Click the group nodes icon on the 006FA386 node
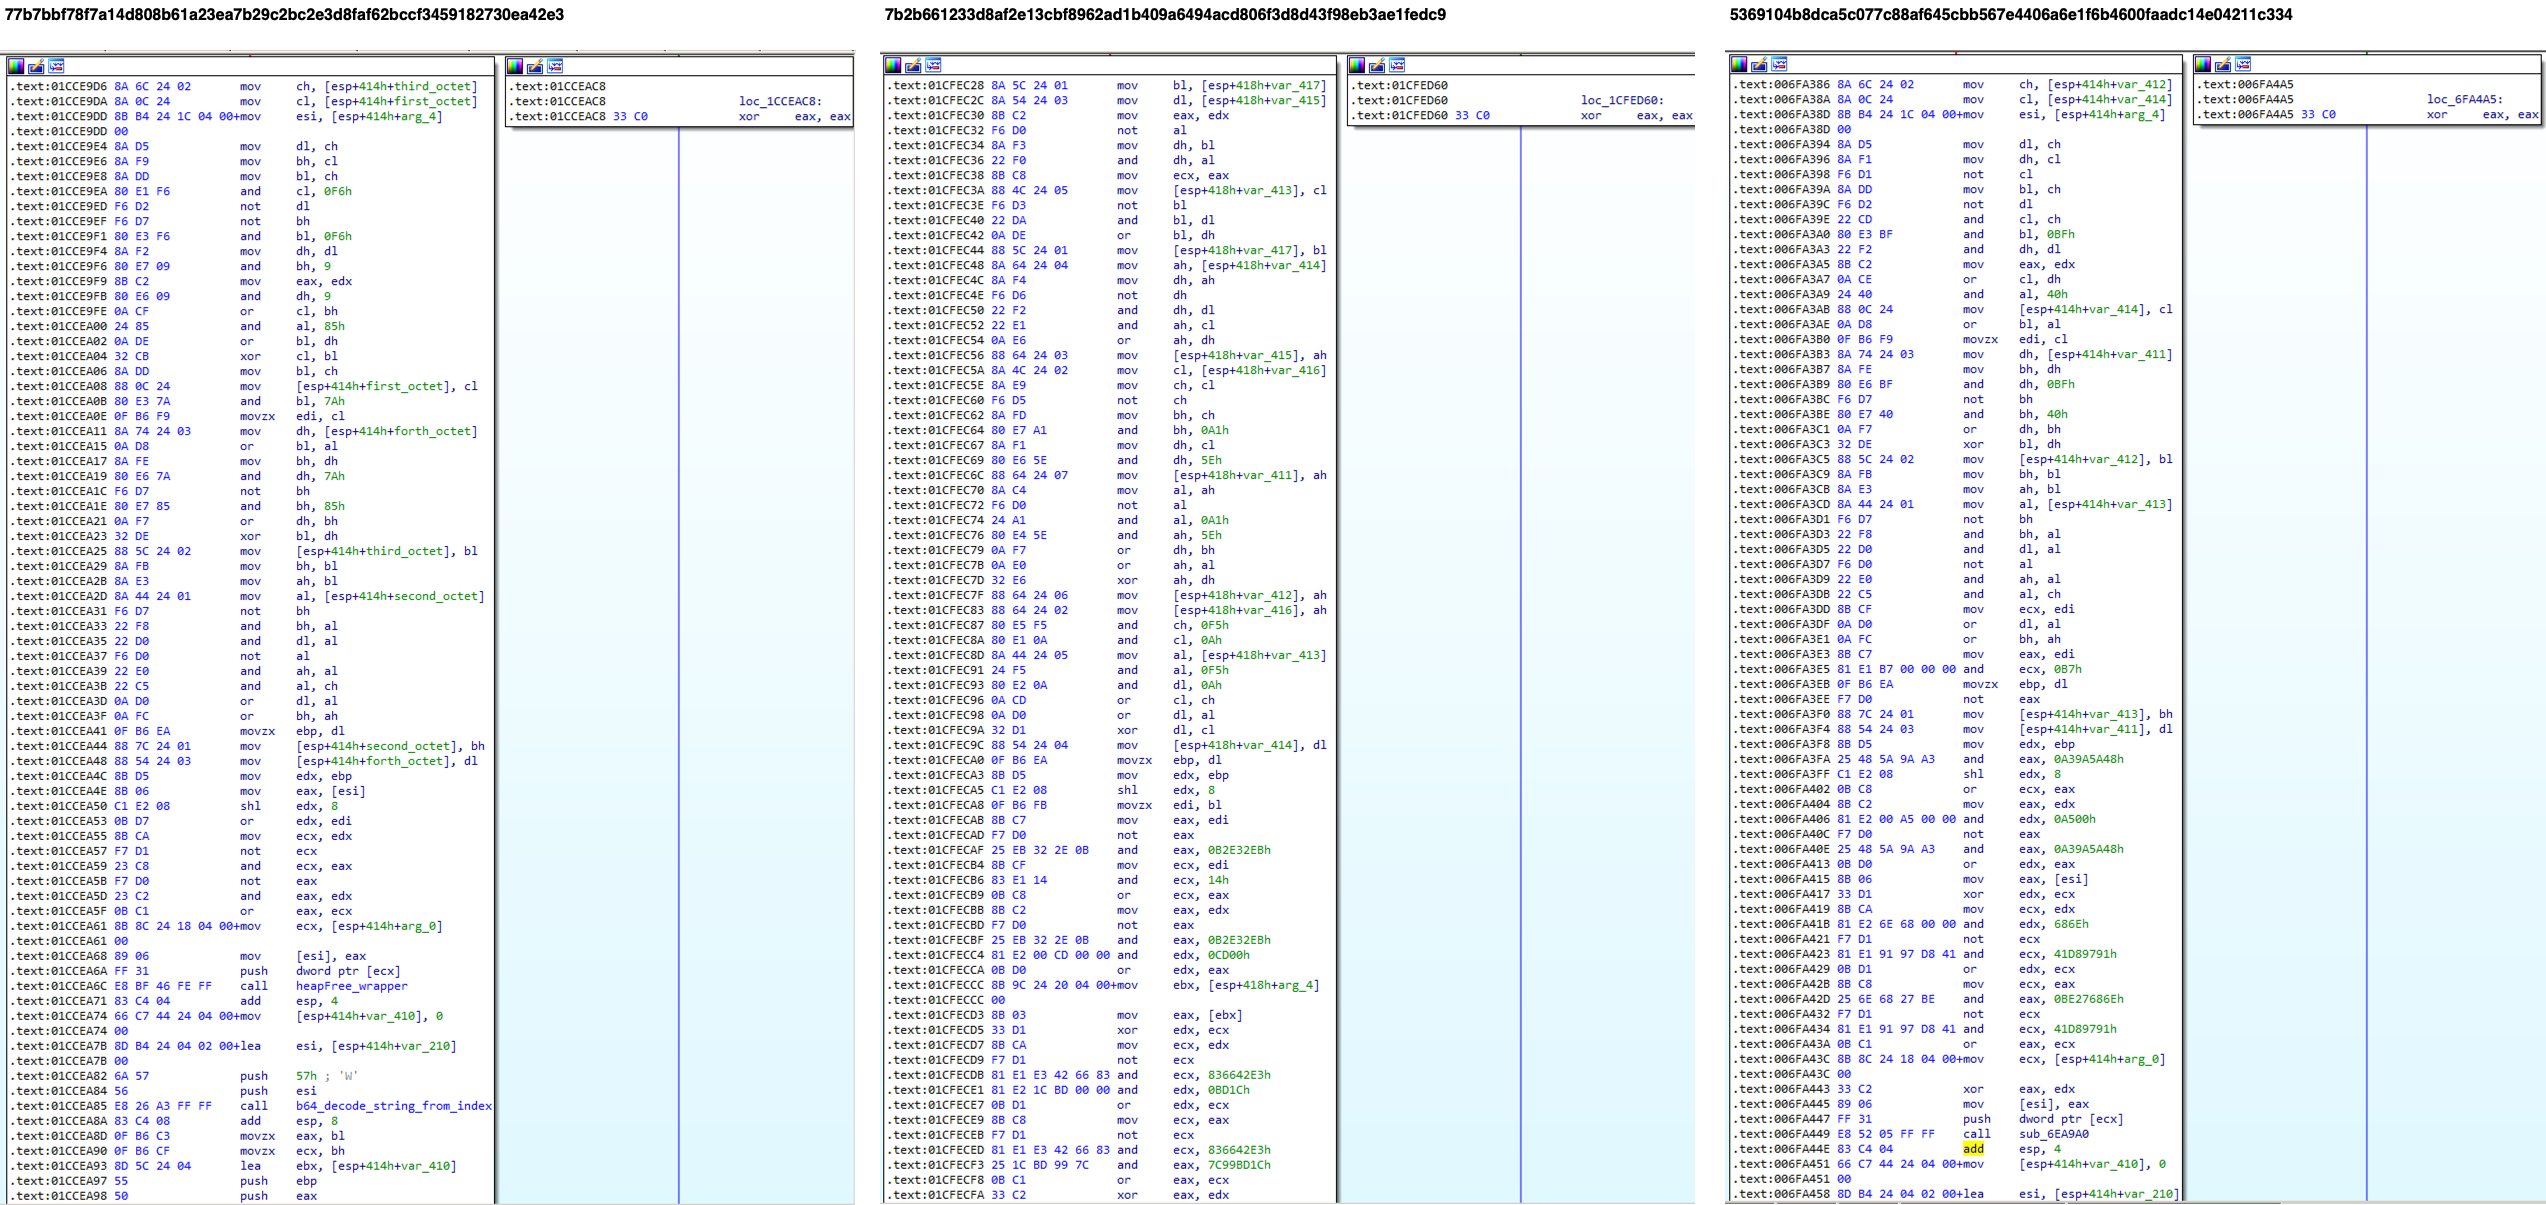 click(x=1779, y=64)
